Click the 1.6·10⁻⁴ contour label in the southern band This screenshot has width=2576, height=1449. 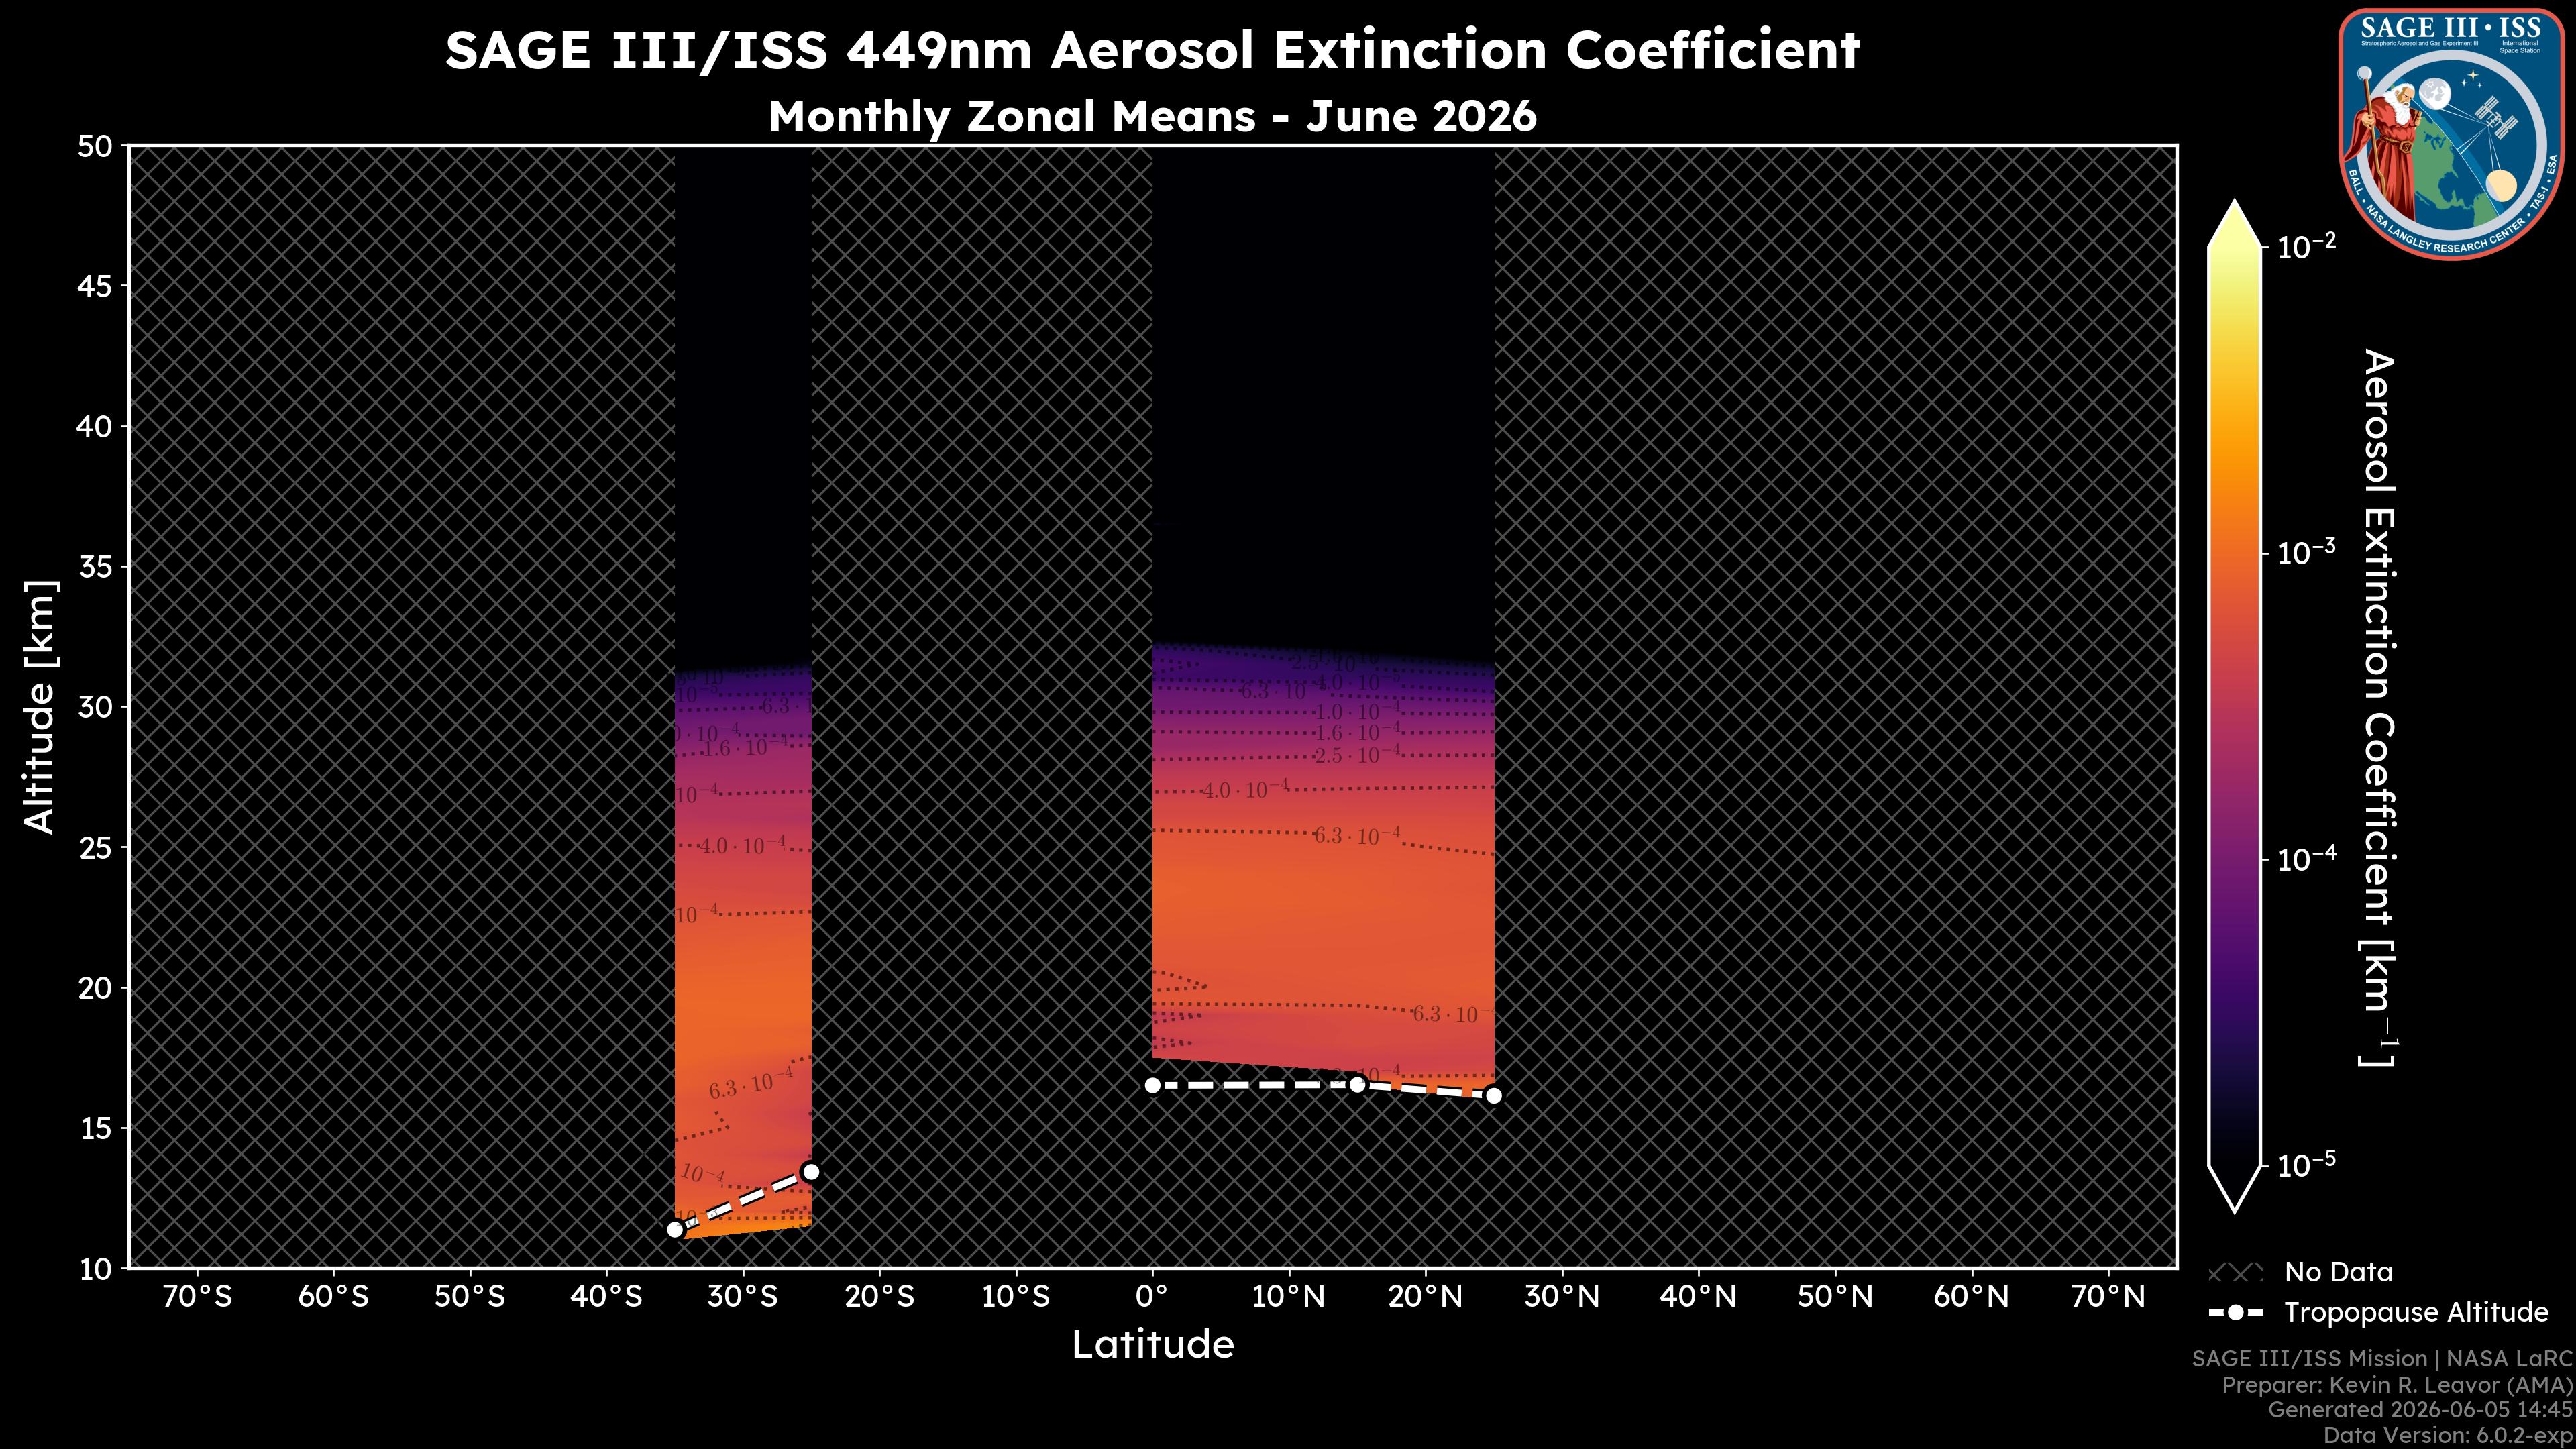click(x=746, y=748)
